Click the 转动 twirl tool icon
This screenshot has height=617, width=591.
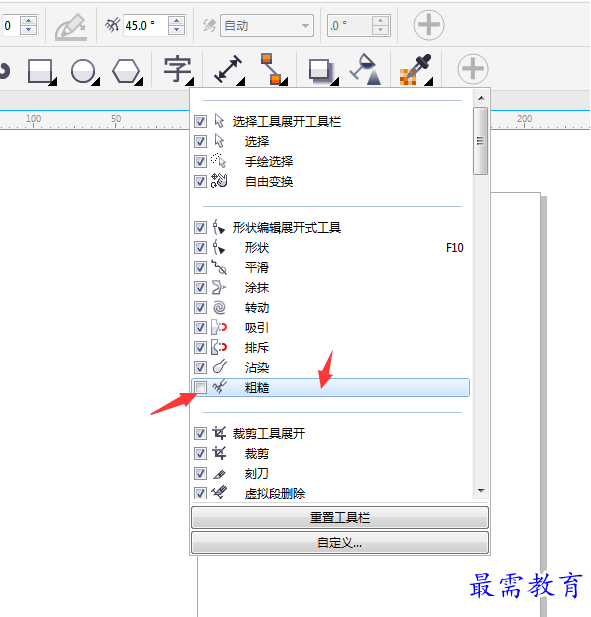[219, 307]
